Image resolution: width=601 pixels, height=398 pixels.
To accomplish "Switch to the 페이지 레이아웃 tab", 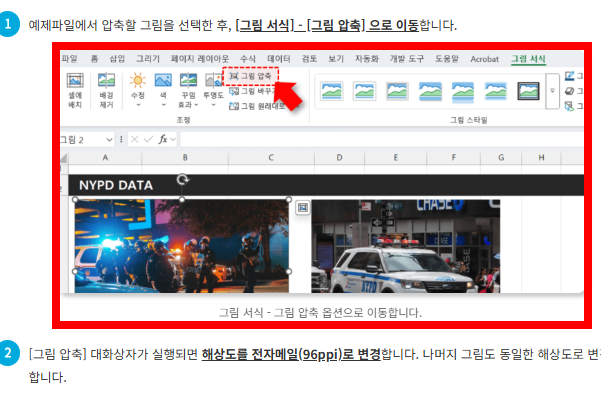I will click(x=200, y=59).
